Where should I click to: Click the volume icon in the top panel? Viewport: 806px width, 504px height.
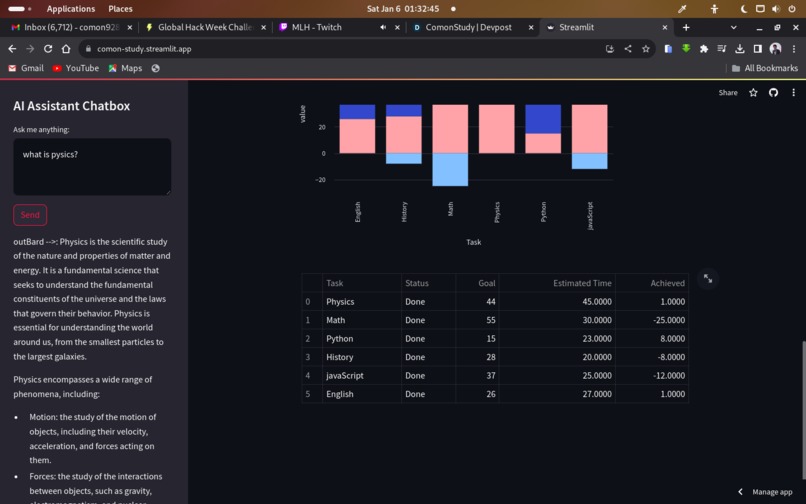tap(776, 9)
